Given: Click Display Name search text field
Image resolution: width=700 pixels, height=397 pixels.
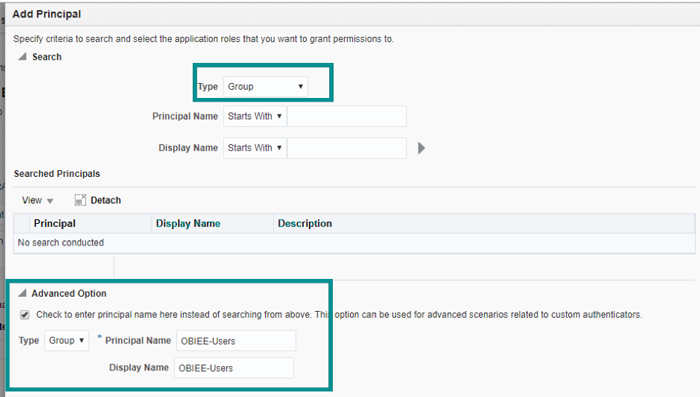Looking at the screenshot, I should [347, 148].
